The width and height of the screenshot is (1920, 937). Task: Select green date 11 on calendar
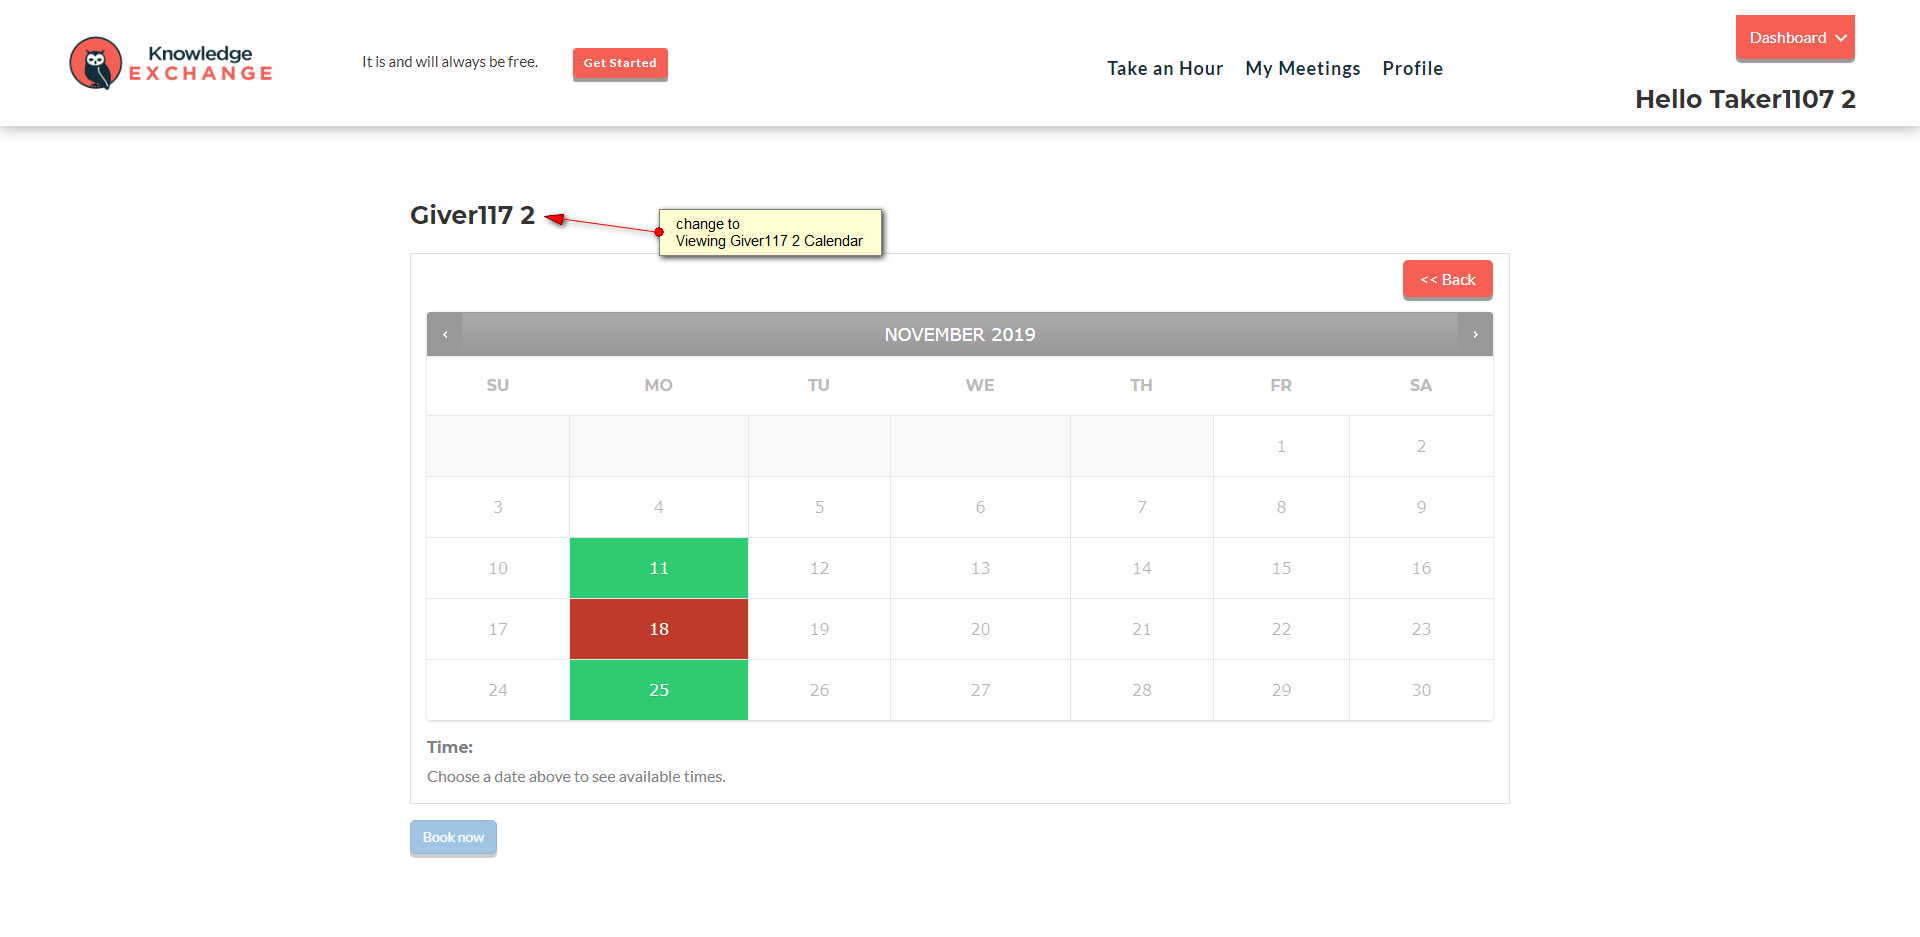tap(659, 568)
